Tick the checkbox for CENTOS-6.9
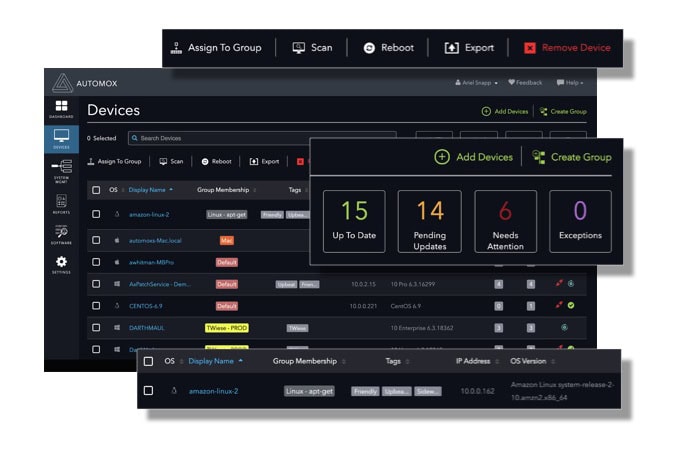The width and height of the screenshot is (700, 466). point(96,306)
